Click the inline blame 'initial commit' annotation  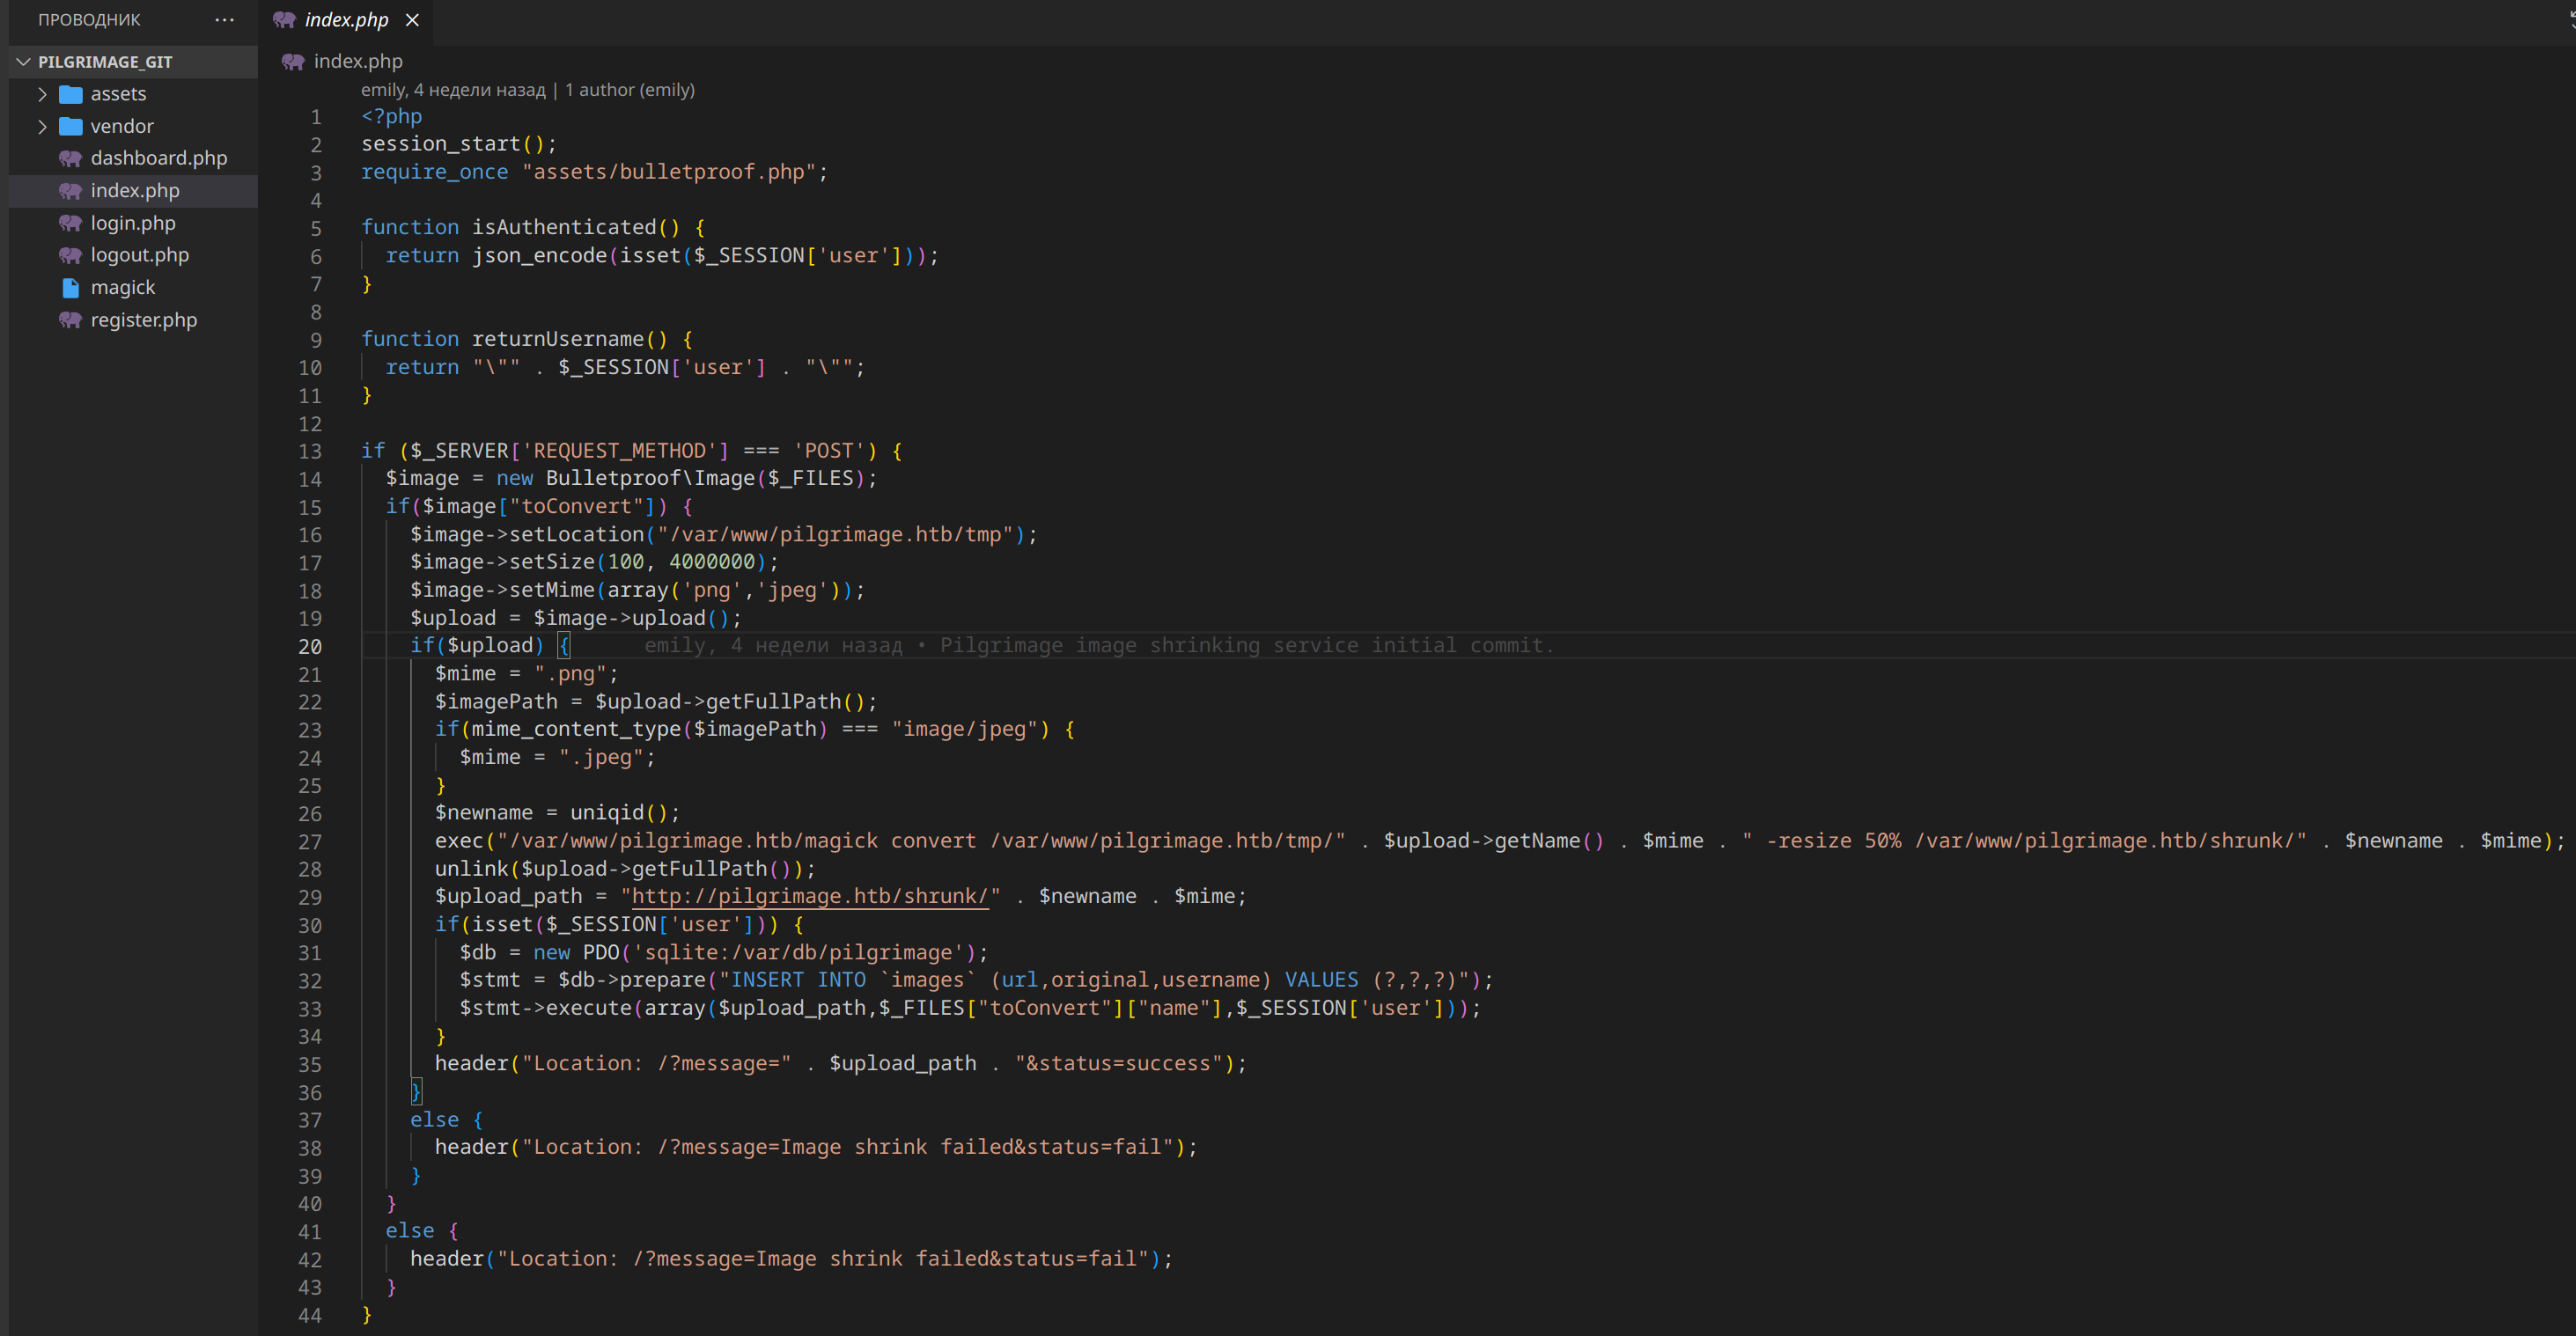(1099, 646)
